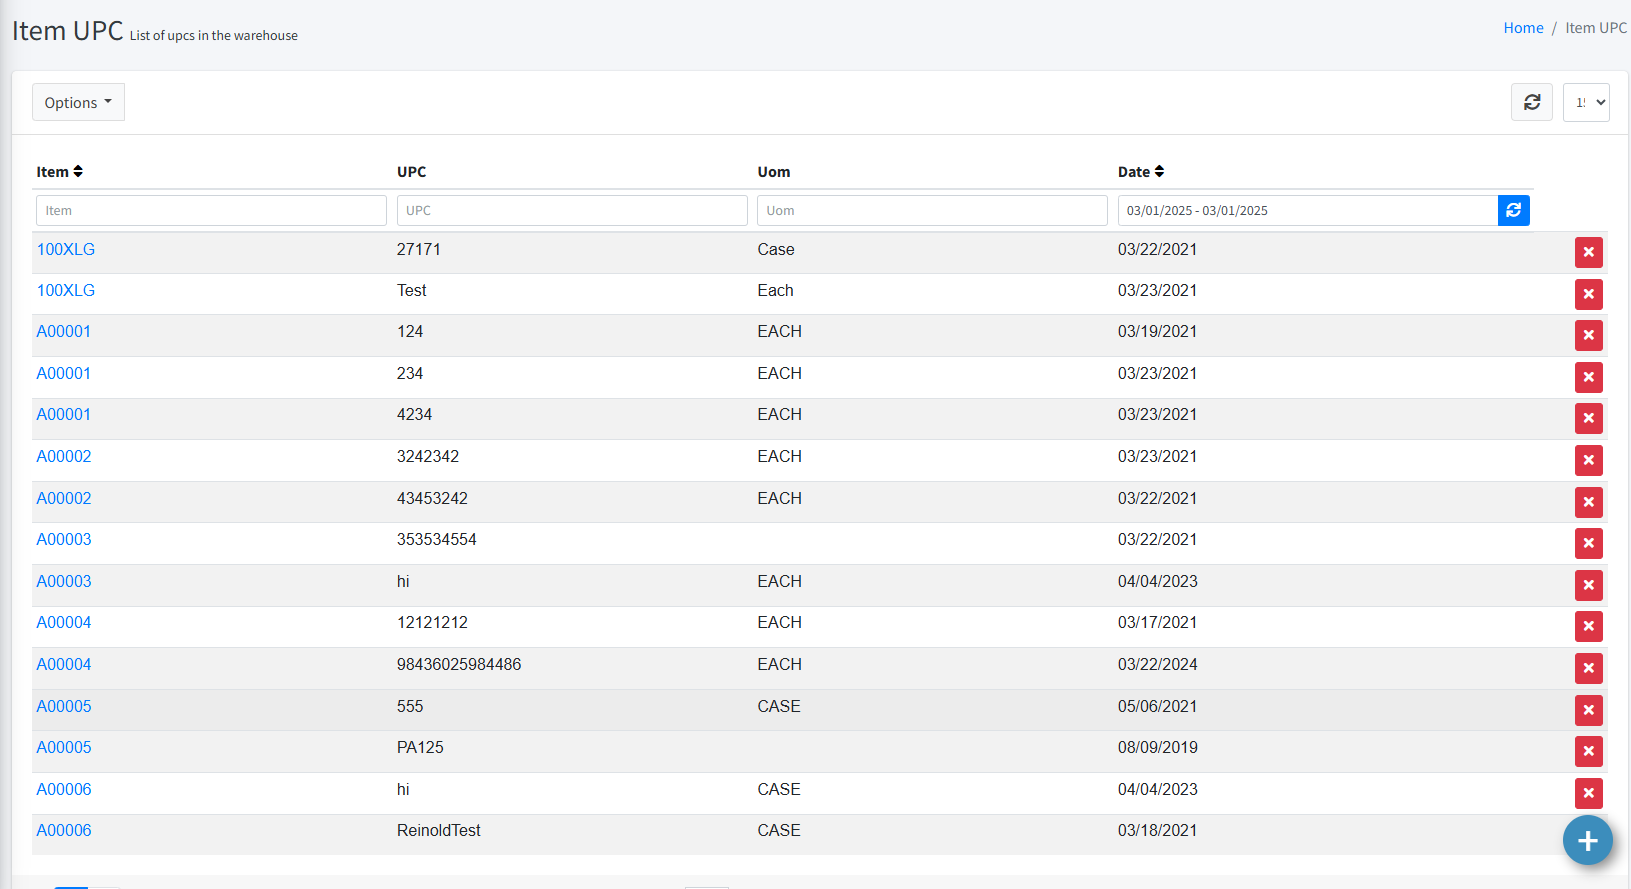
Task: Reset the date range filter with the blue icon
Action: tap(1513, 210)
